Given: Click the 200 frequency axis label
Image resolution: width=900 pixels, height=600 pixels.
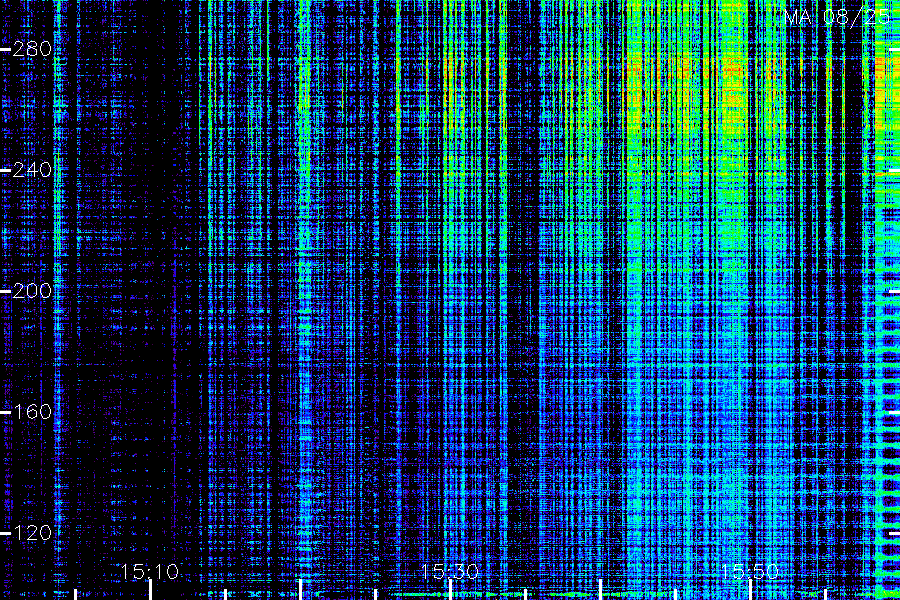Looking at the screenshot, I should [x=32, y=291].
